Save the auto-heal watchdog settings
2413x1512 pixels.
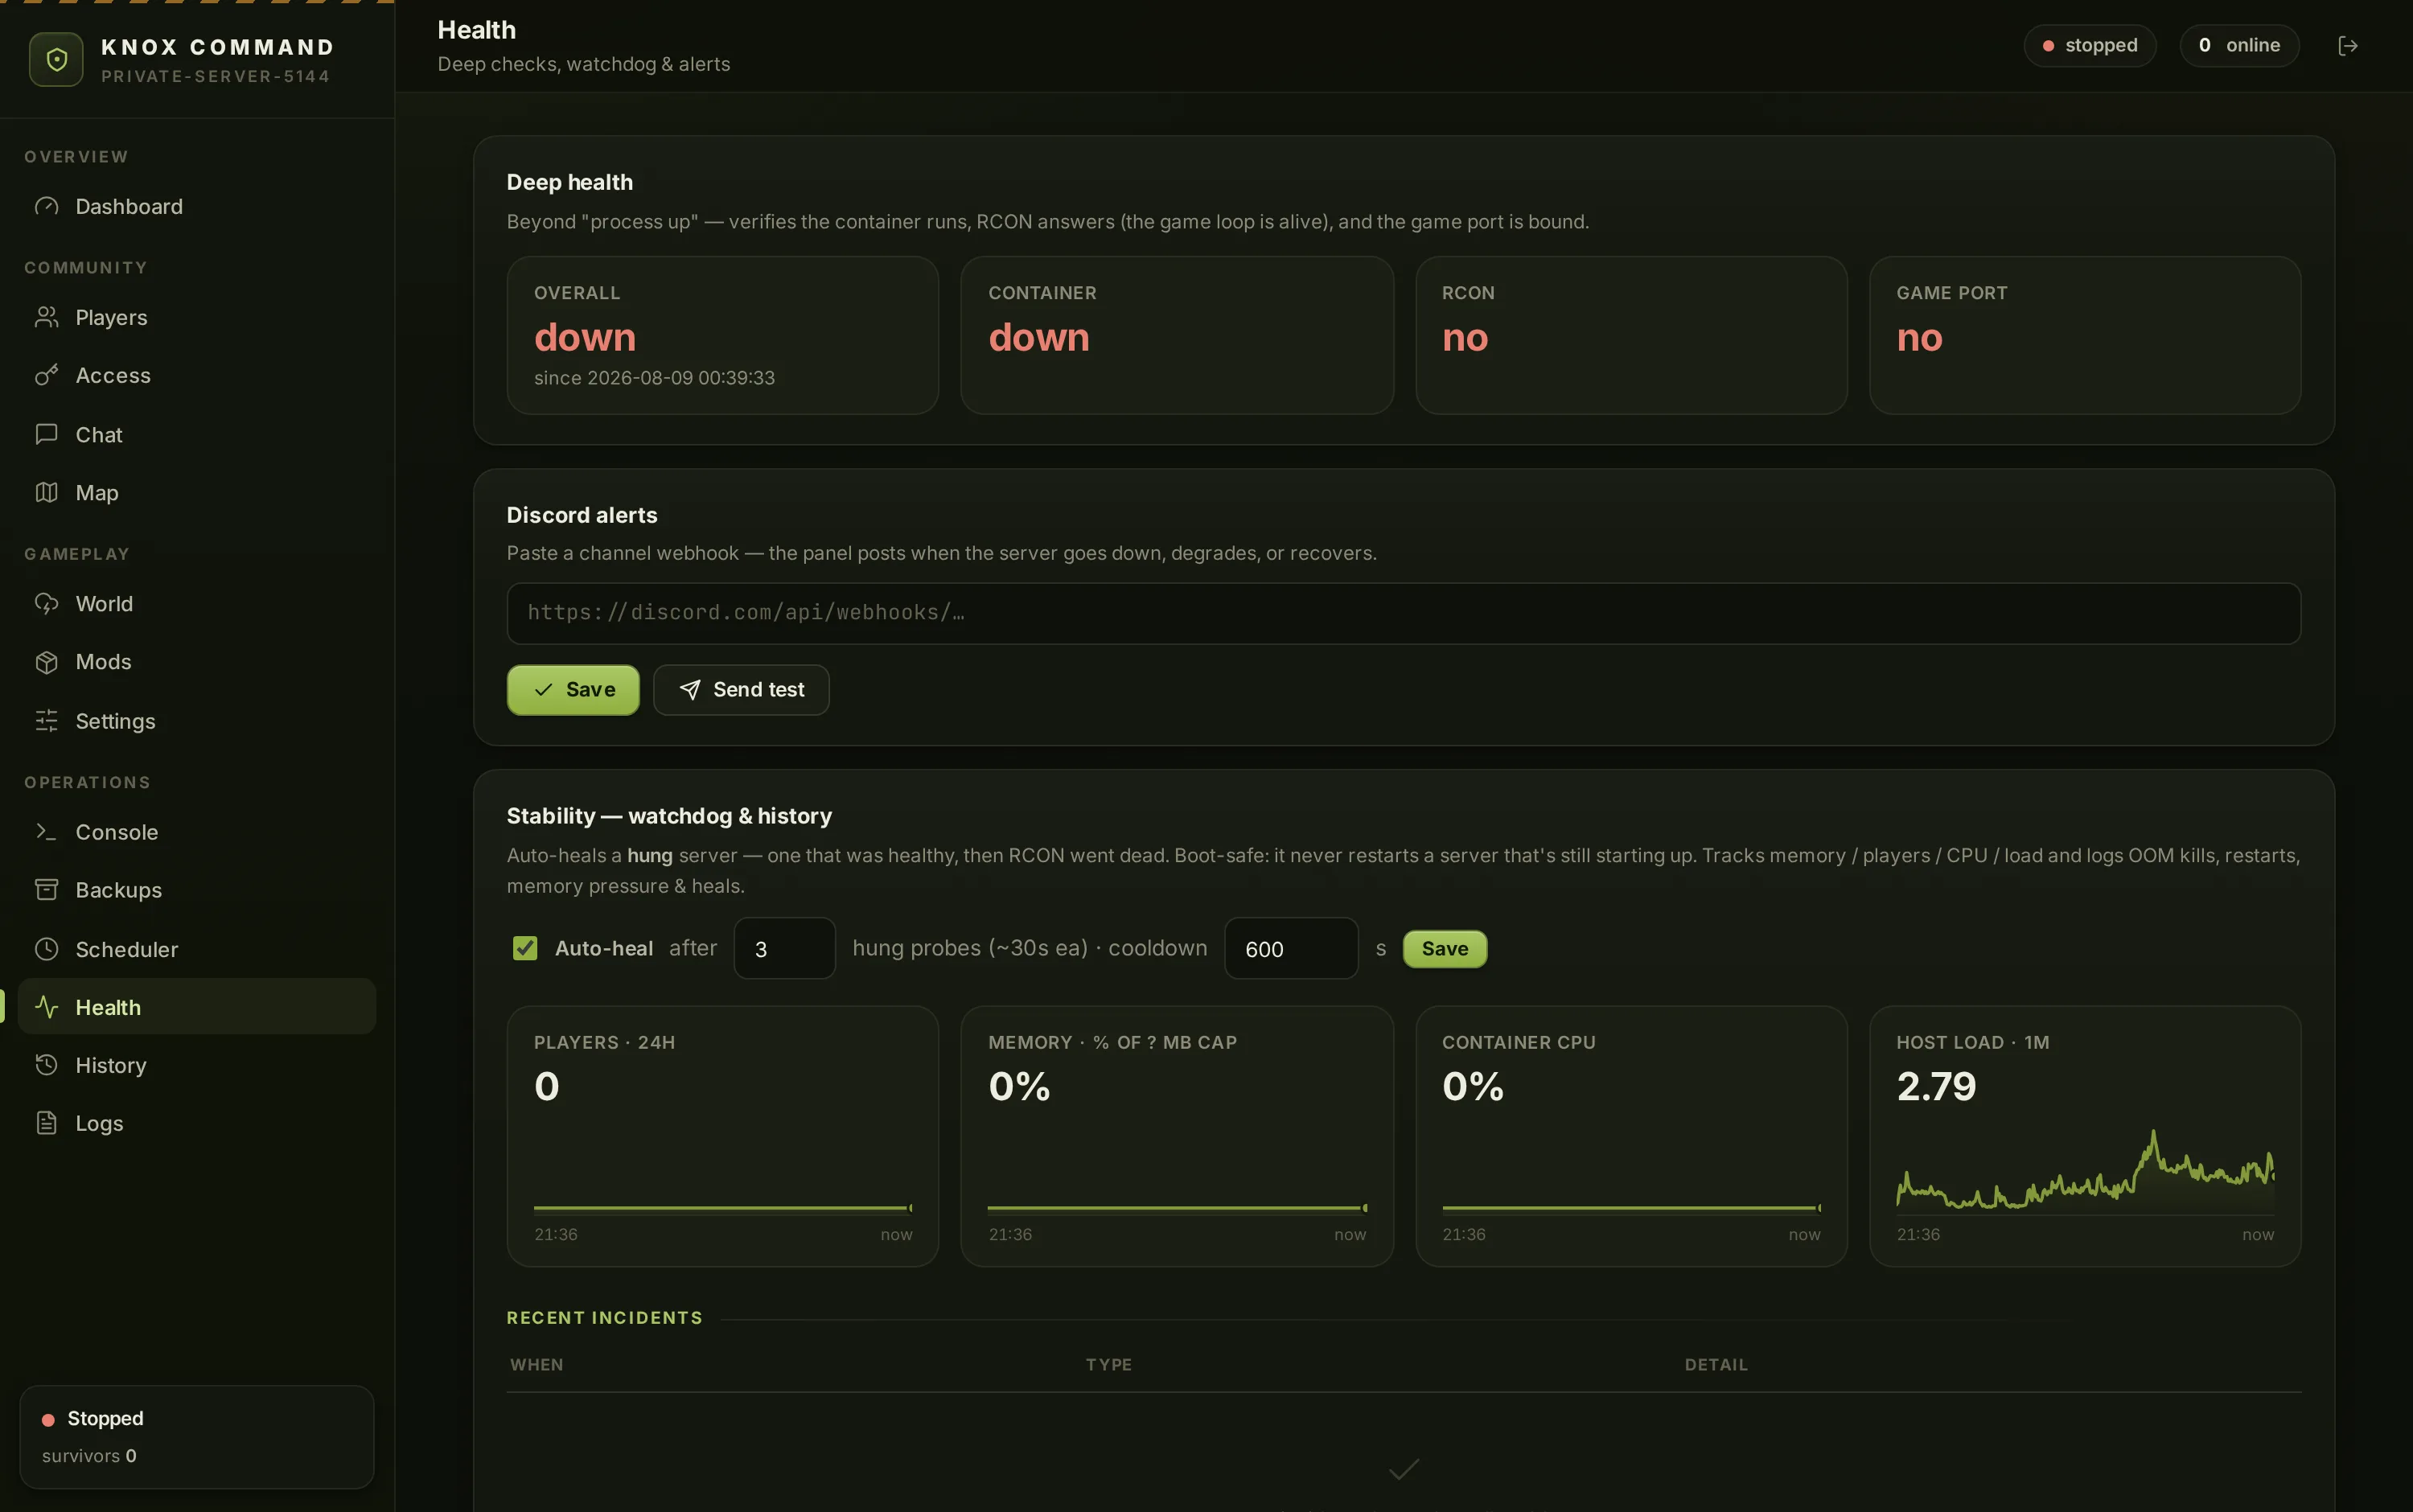(1444, 948)
